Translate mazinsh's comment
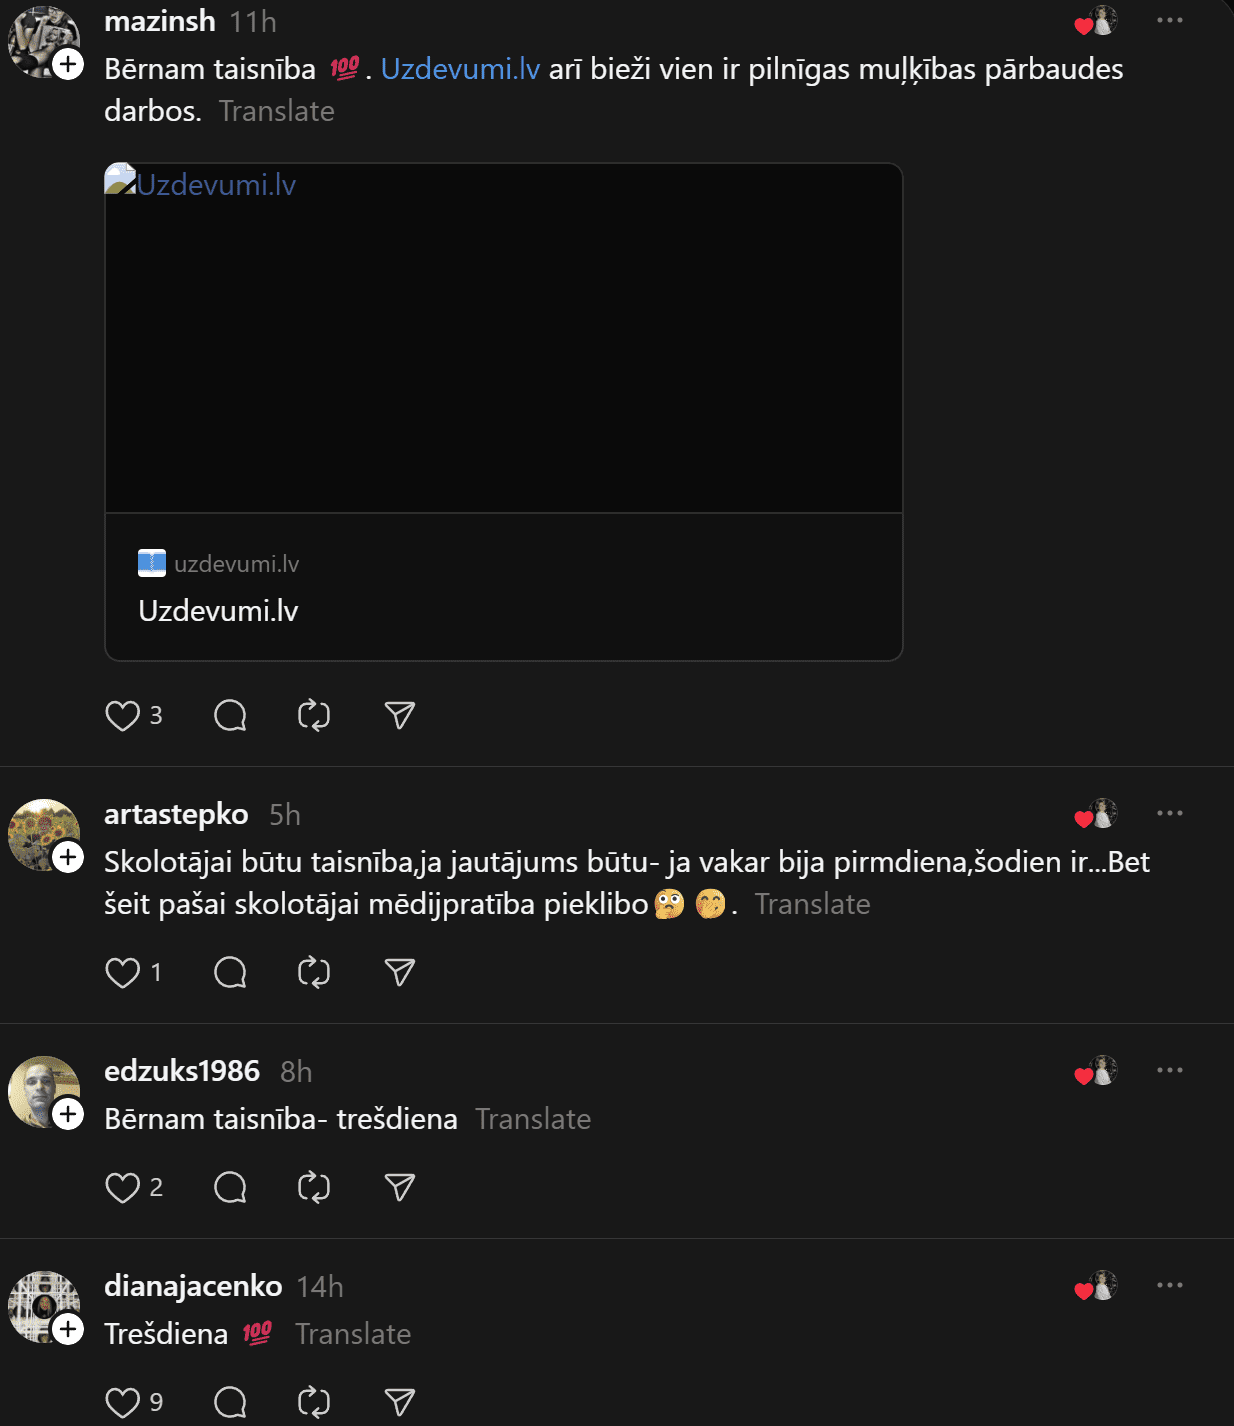Screen dimensions: 1234x1426 tap(276, 111)
